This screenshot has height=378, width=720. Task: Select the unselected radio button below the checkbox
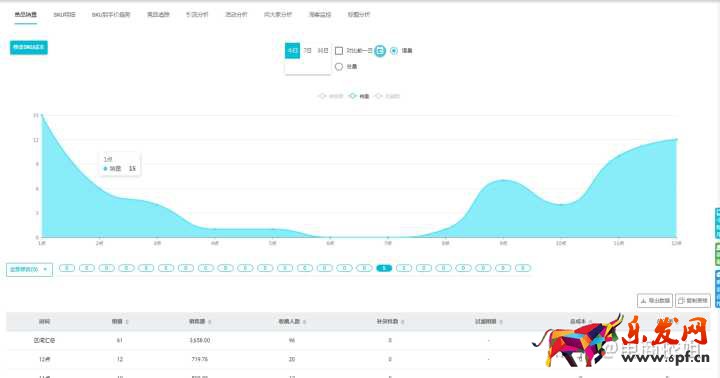pos(339,67)
